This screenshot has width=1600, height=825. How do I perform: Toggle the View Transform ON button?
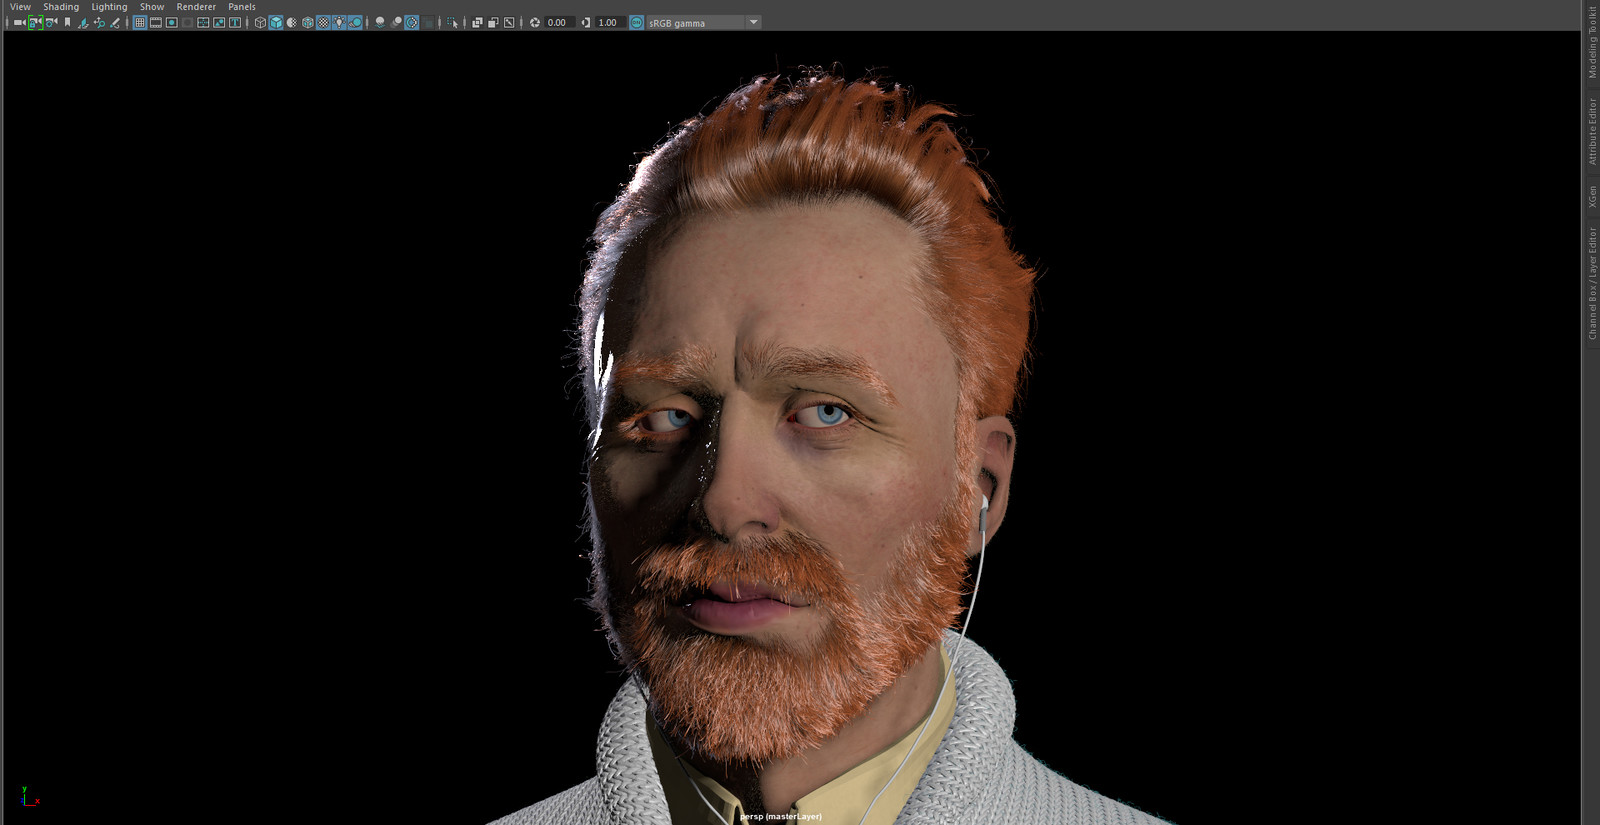637,22
